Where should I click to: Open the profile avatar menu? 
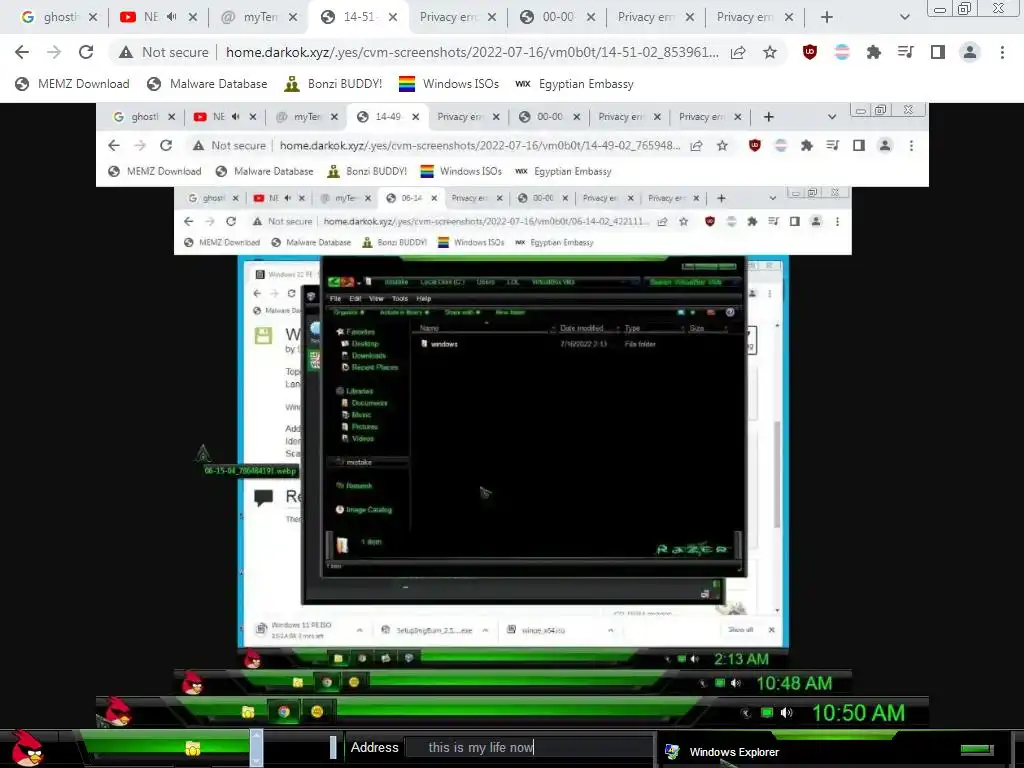click(x=970, y=52)
